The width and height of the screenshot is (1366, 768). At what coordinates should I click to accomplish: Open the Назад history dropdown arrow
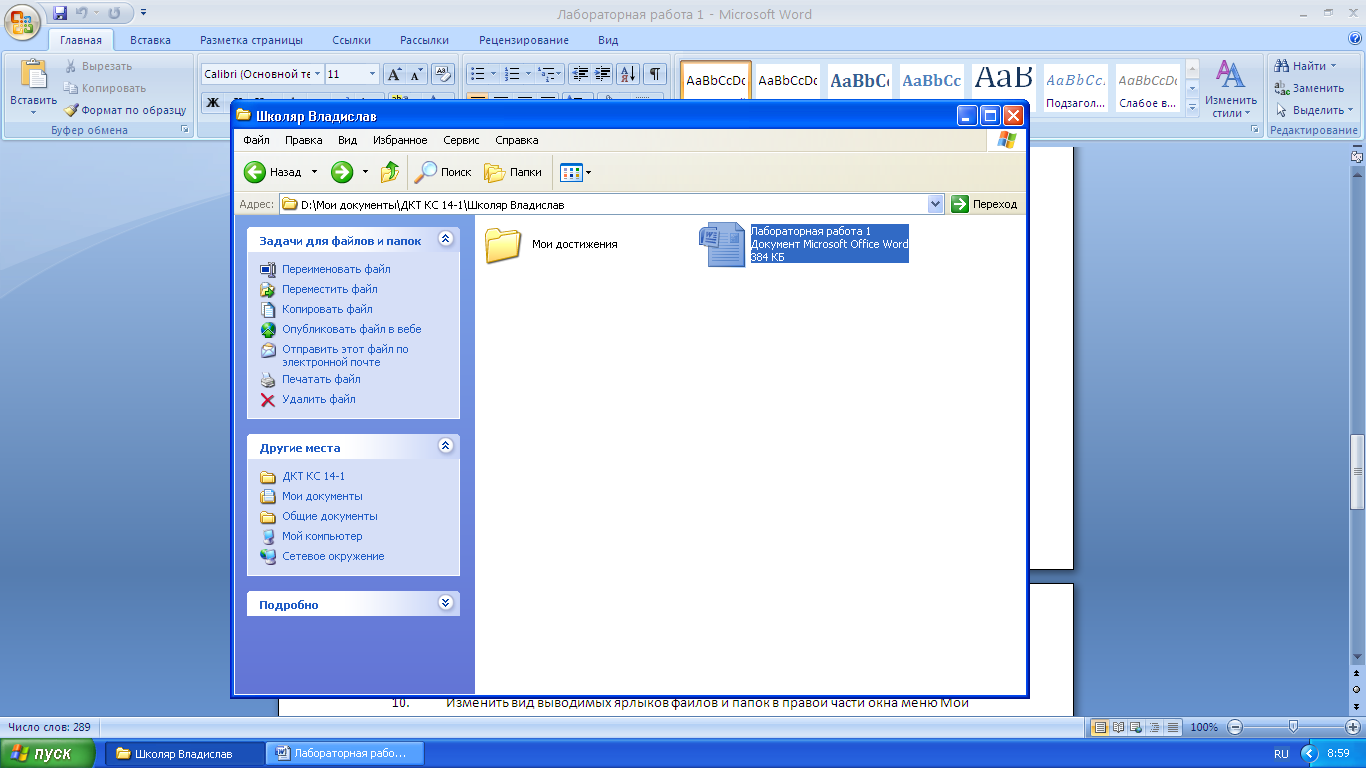coord(314,172)
